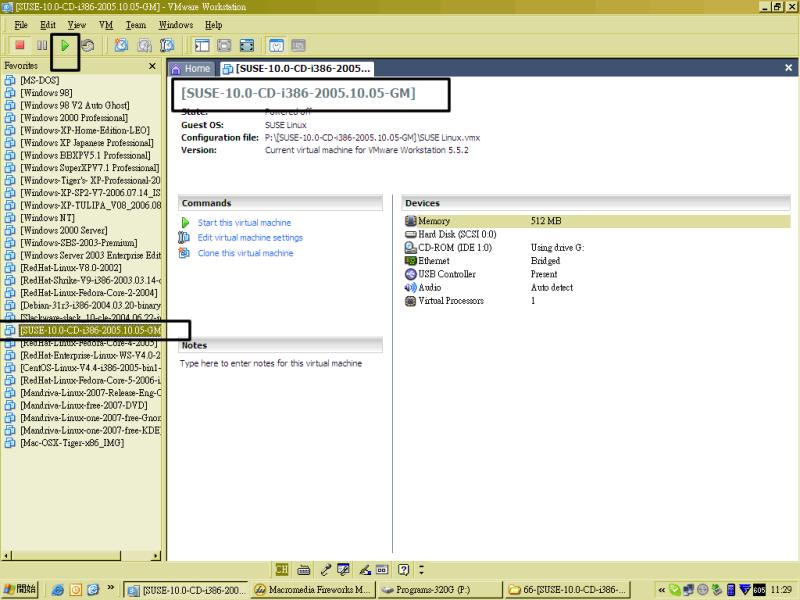Open the VM menu

pyautogui.click(x=106, y=25)
